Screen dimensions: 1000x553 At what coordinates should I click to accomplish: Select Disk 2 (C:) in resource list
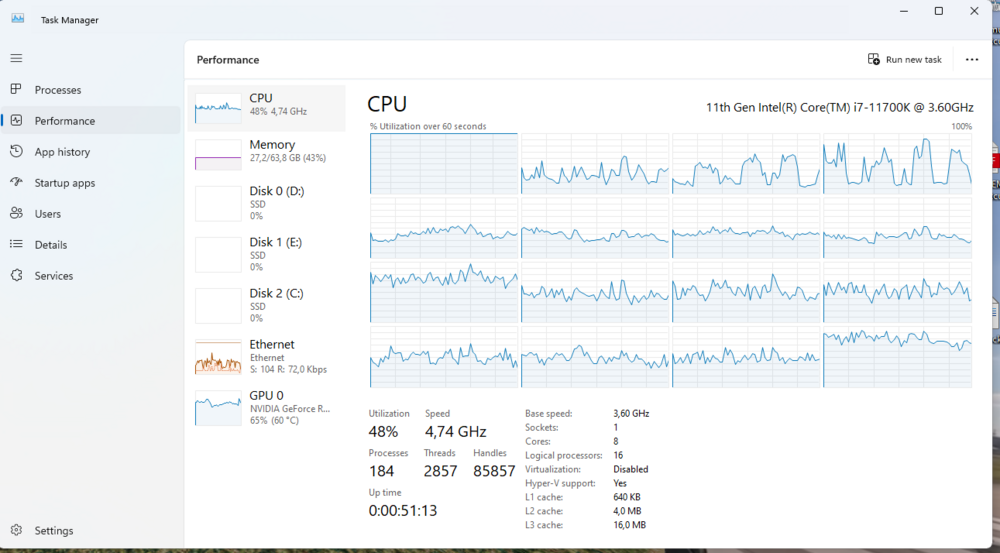267,306
